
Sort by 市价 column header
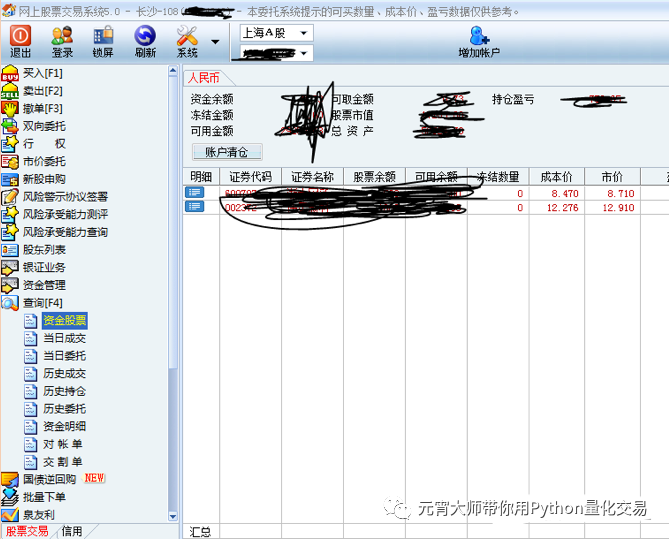(x=612, y=177)
